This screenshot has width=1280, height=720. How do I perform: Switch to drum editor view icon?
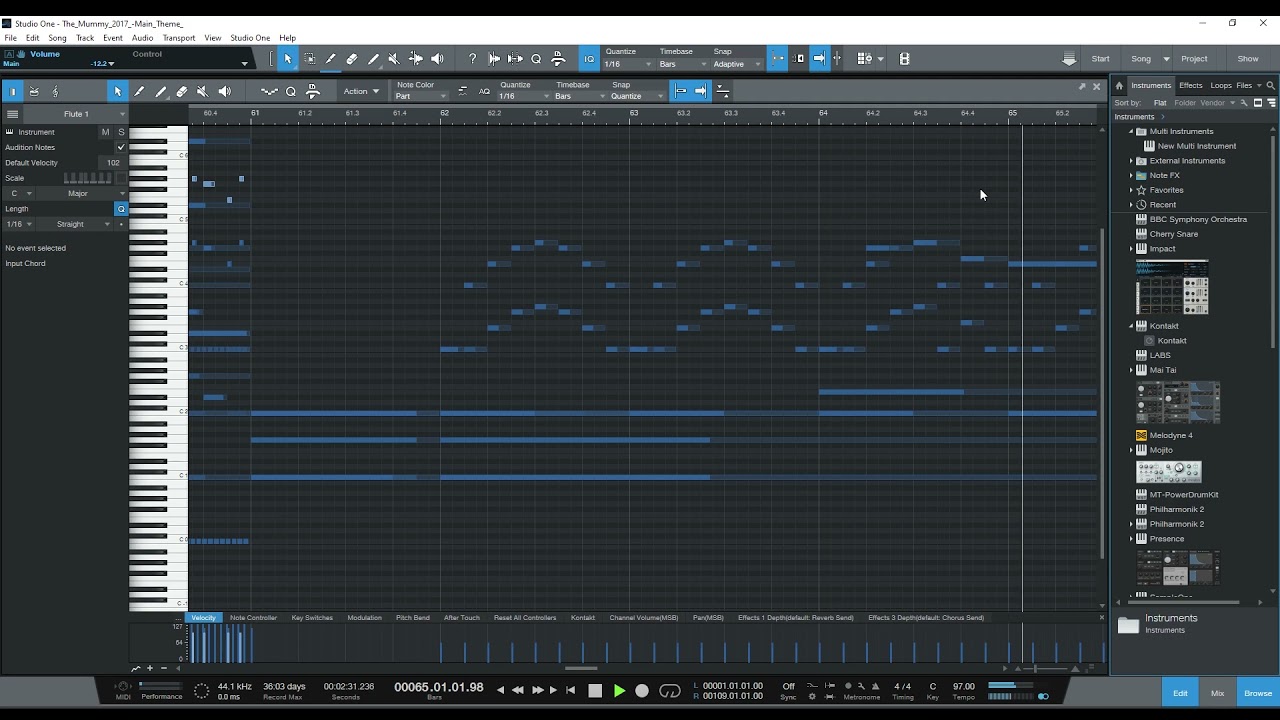[34, 91]
